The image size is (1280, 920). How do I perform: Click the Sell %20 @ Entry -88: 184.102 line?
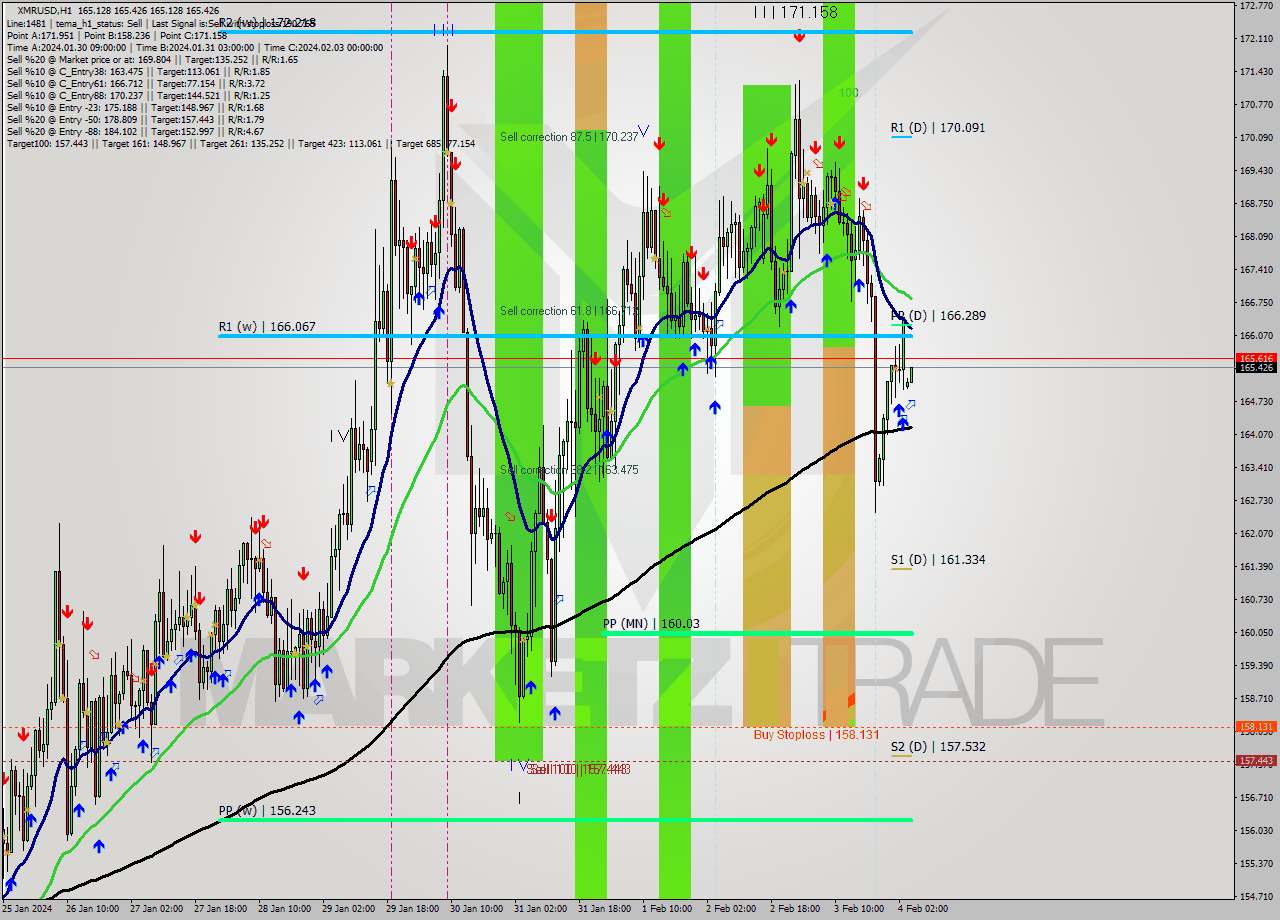[x=135, y=131]
